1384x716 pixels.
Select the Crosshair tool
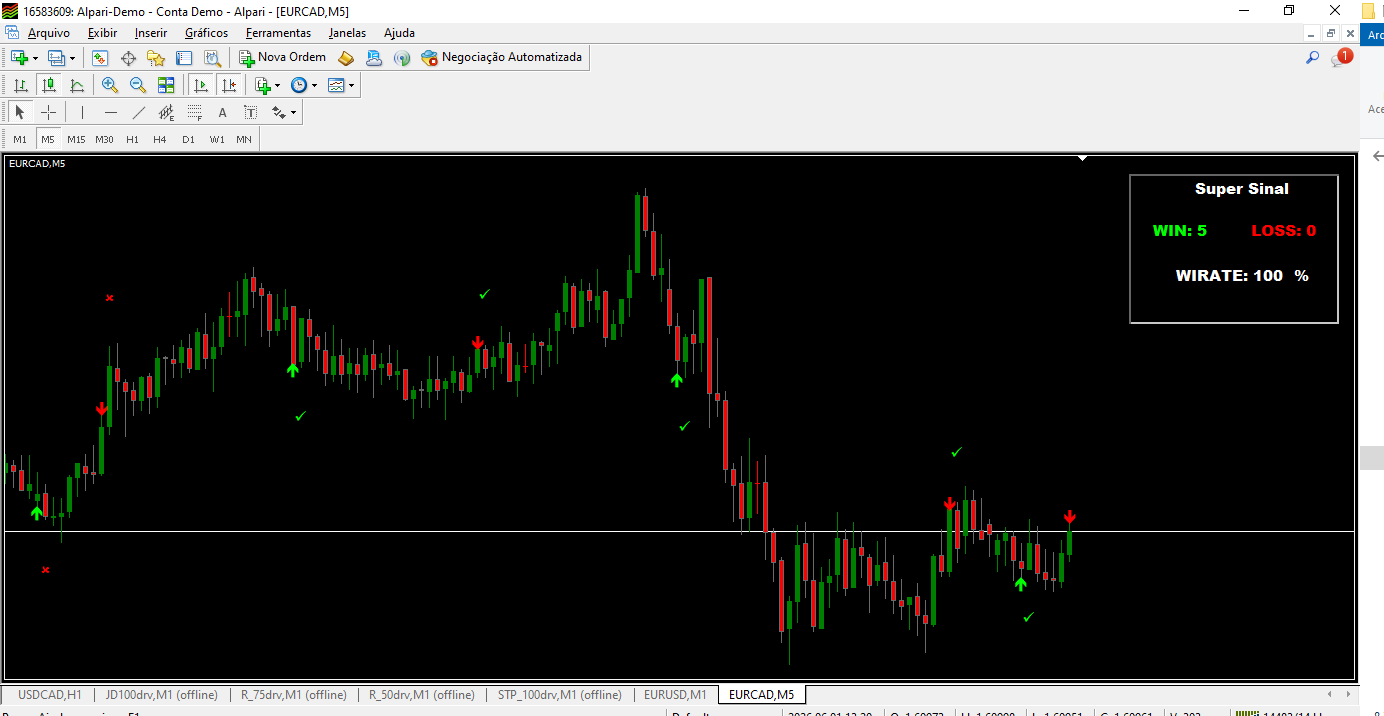click(48, 112)
